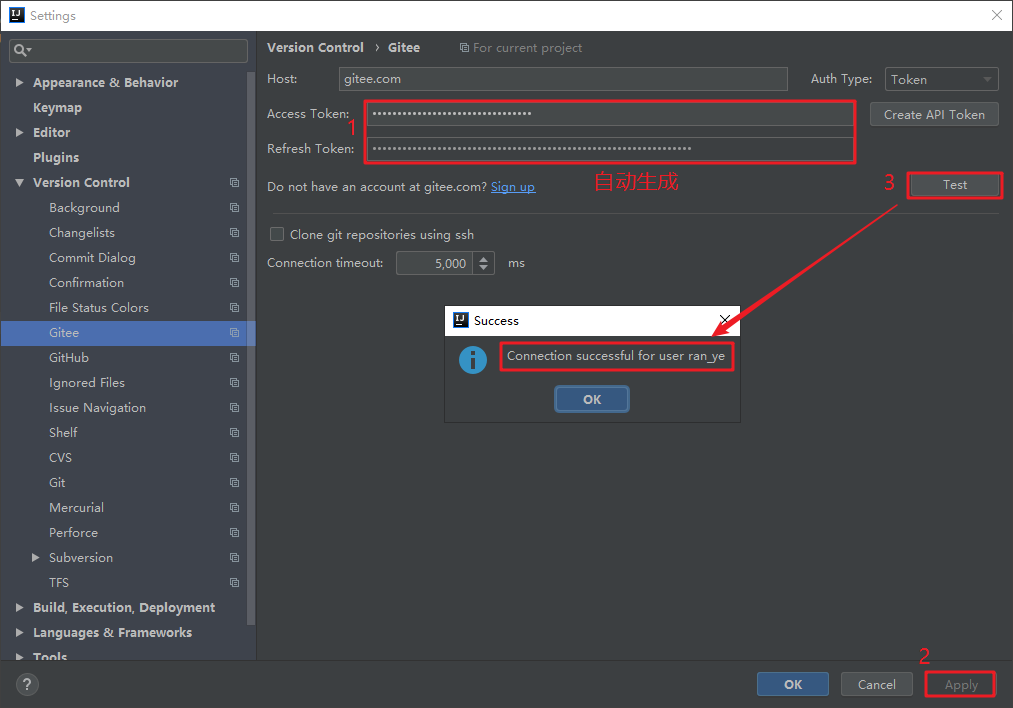Click project-level icon beside CVS
The image size is (1013, 708).
click(235, 458)
